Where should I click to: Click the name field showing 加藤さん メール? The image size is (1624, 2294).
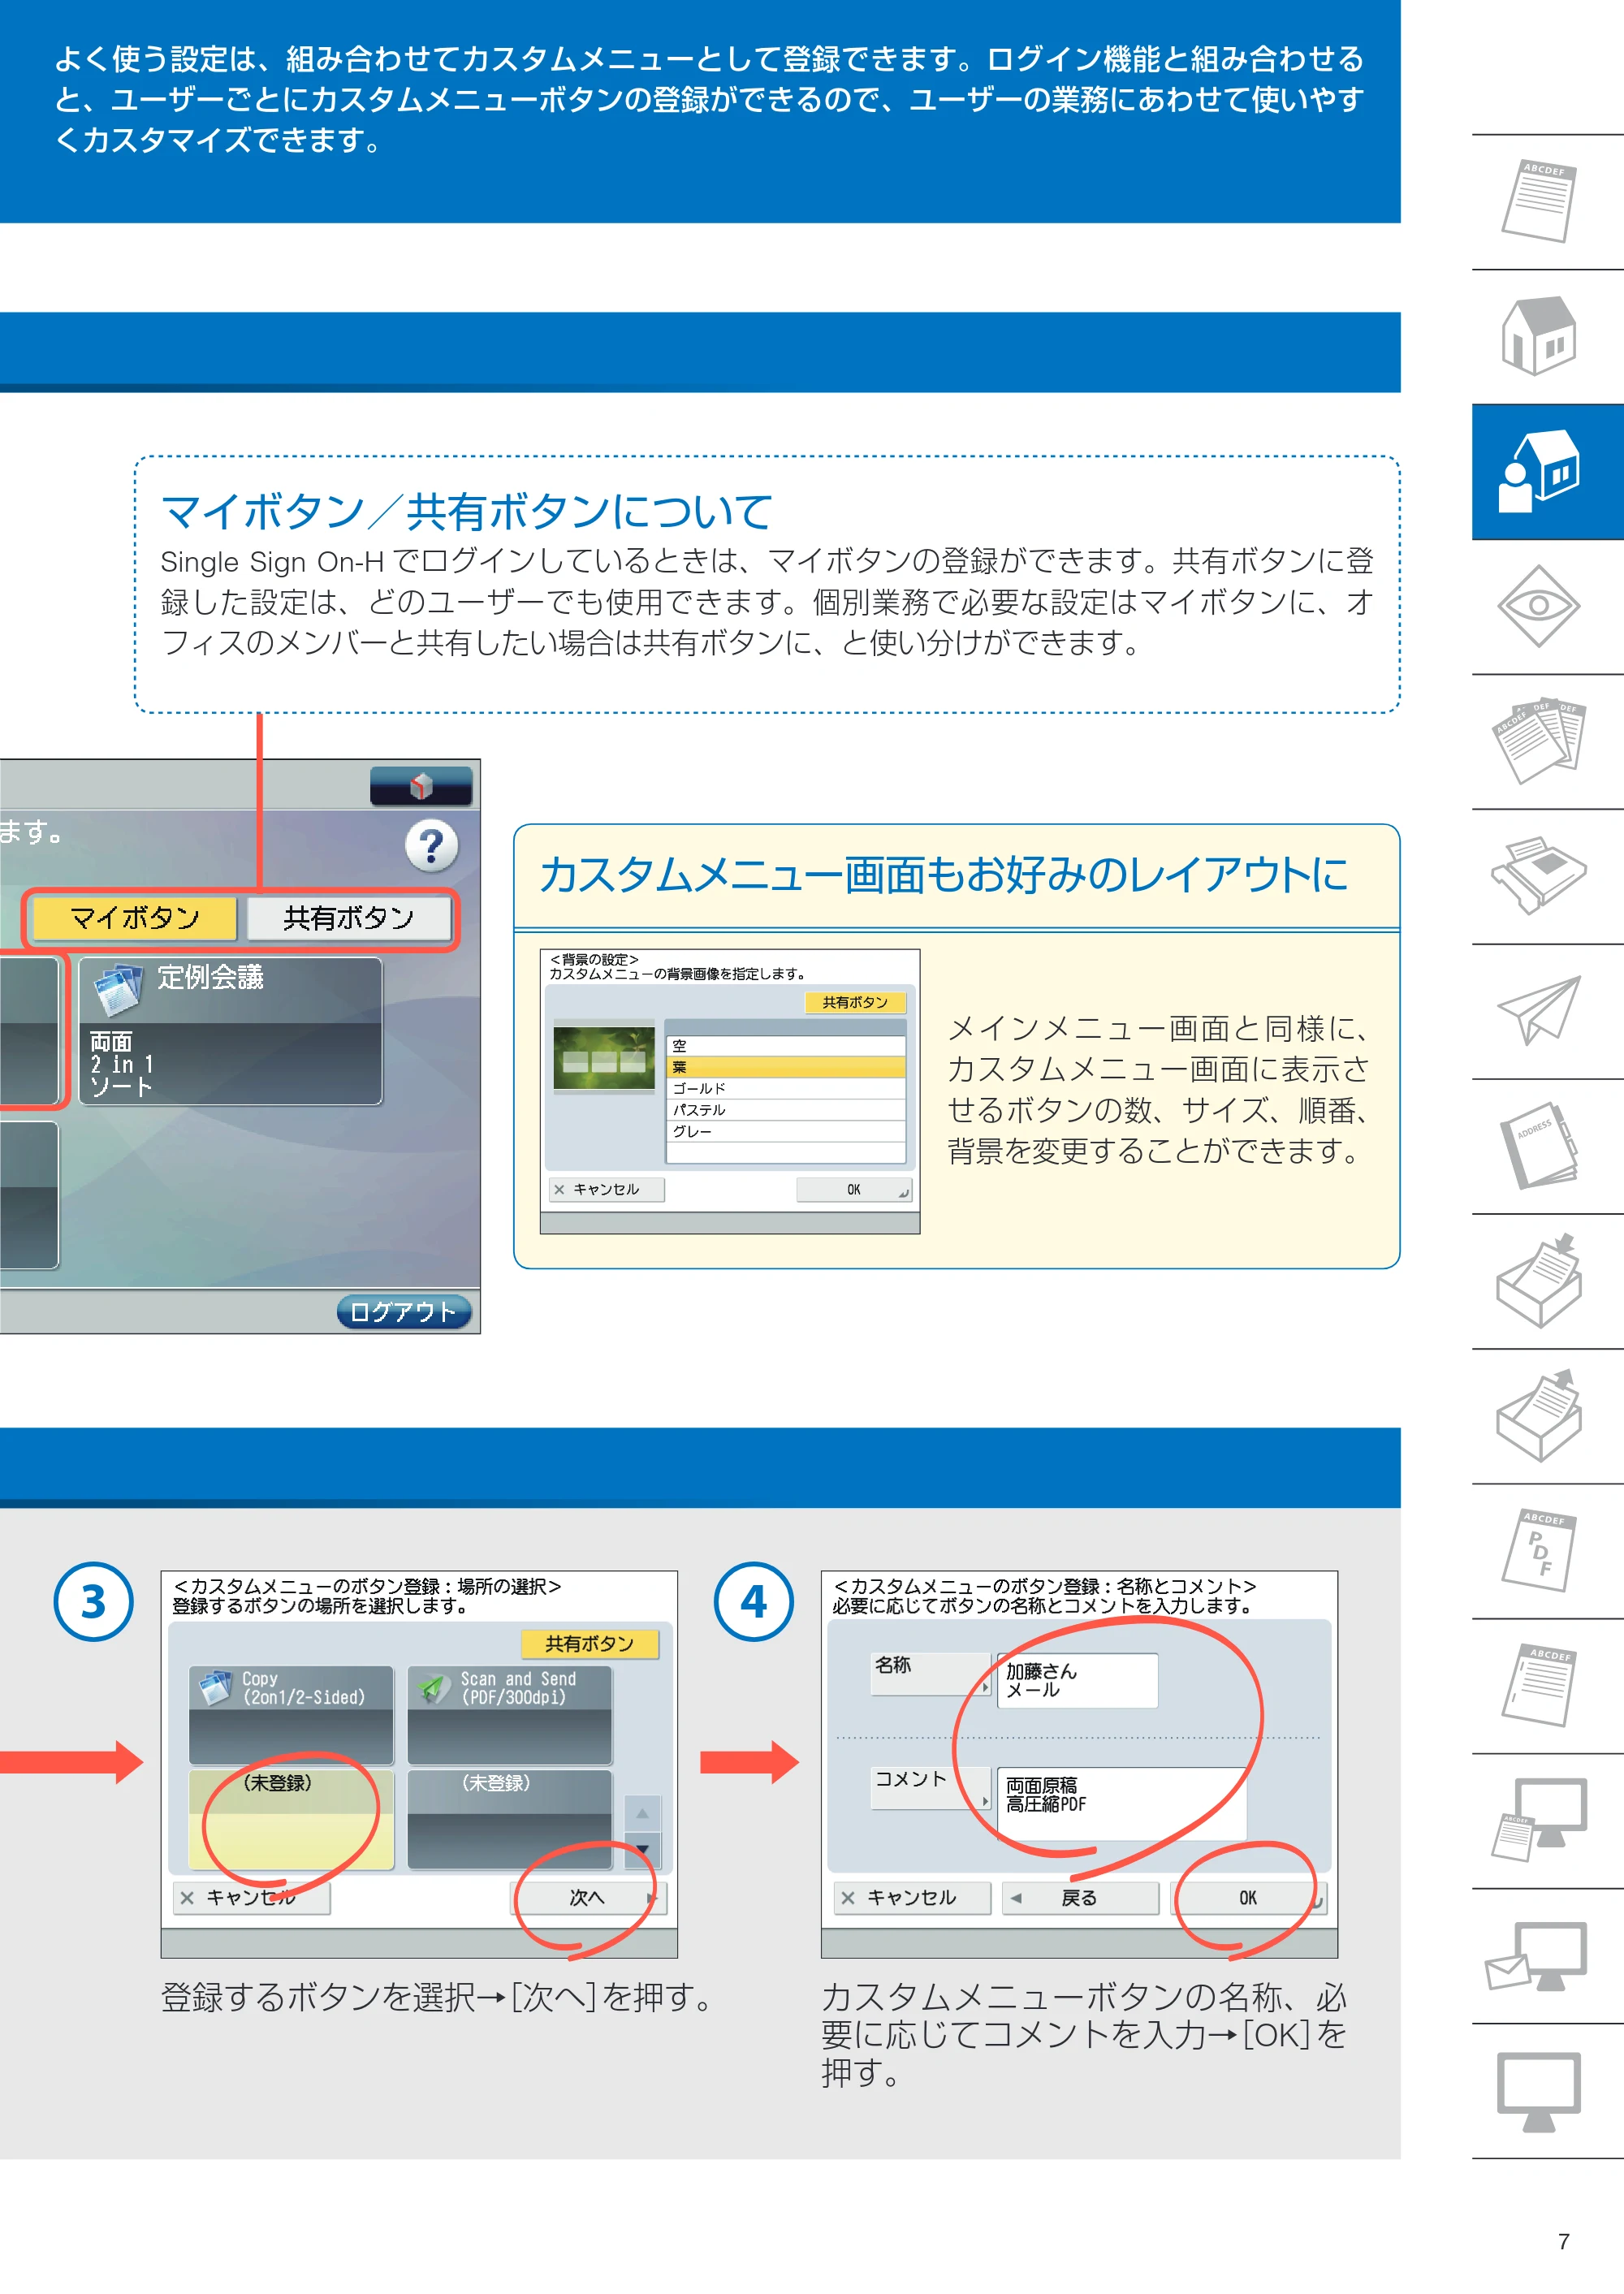pyautogui.click(x=1078, y=1680)
